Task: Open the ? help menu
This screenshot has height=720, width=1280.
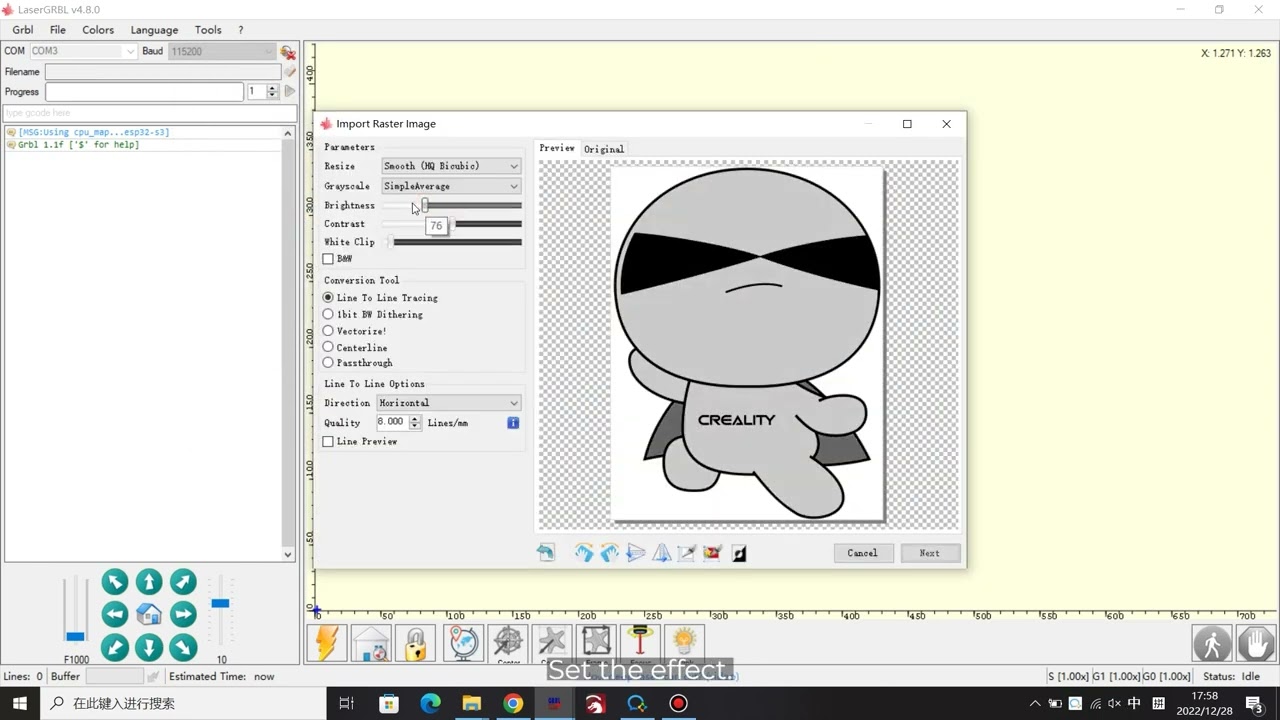Action: (240, 30)
